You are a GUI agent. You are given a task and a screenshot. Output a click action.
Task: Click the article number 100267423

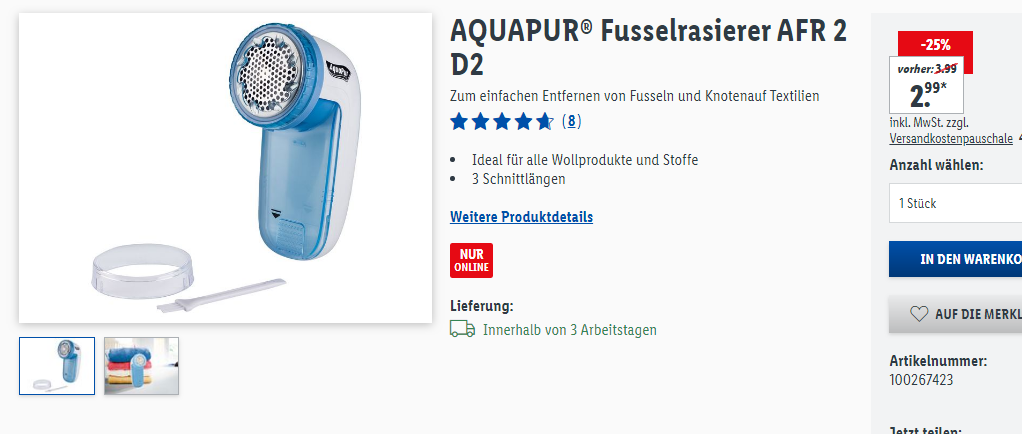pyautogui.click(x=921, y=379)
